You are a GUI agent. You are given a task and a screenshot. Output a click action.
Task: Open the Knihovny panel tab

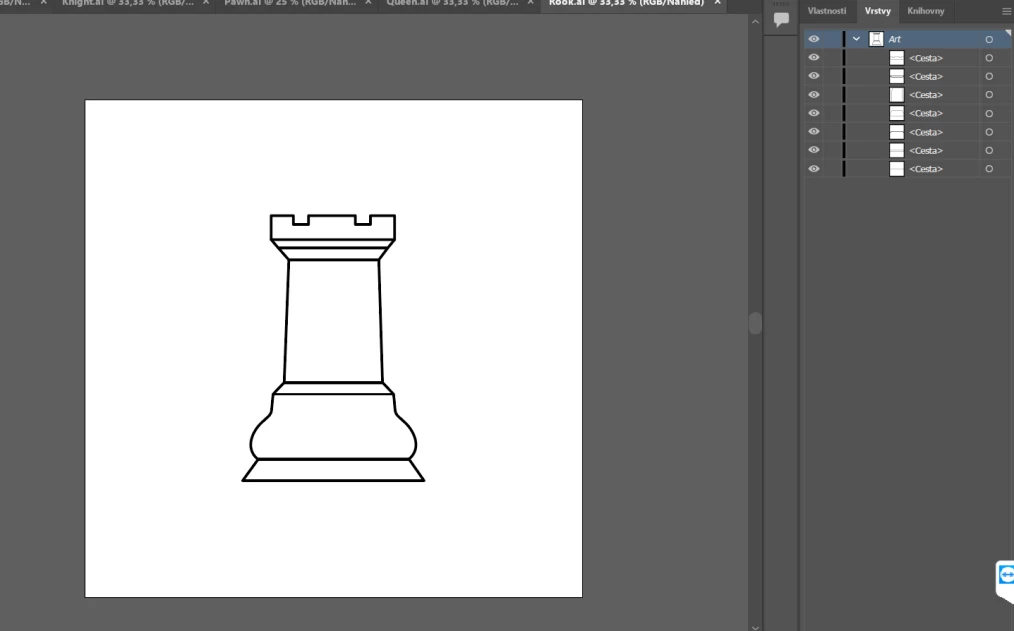pos(925,11)
